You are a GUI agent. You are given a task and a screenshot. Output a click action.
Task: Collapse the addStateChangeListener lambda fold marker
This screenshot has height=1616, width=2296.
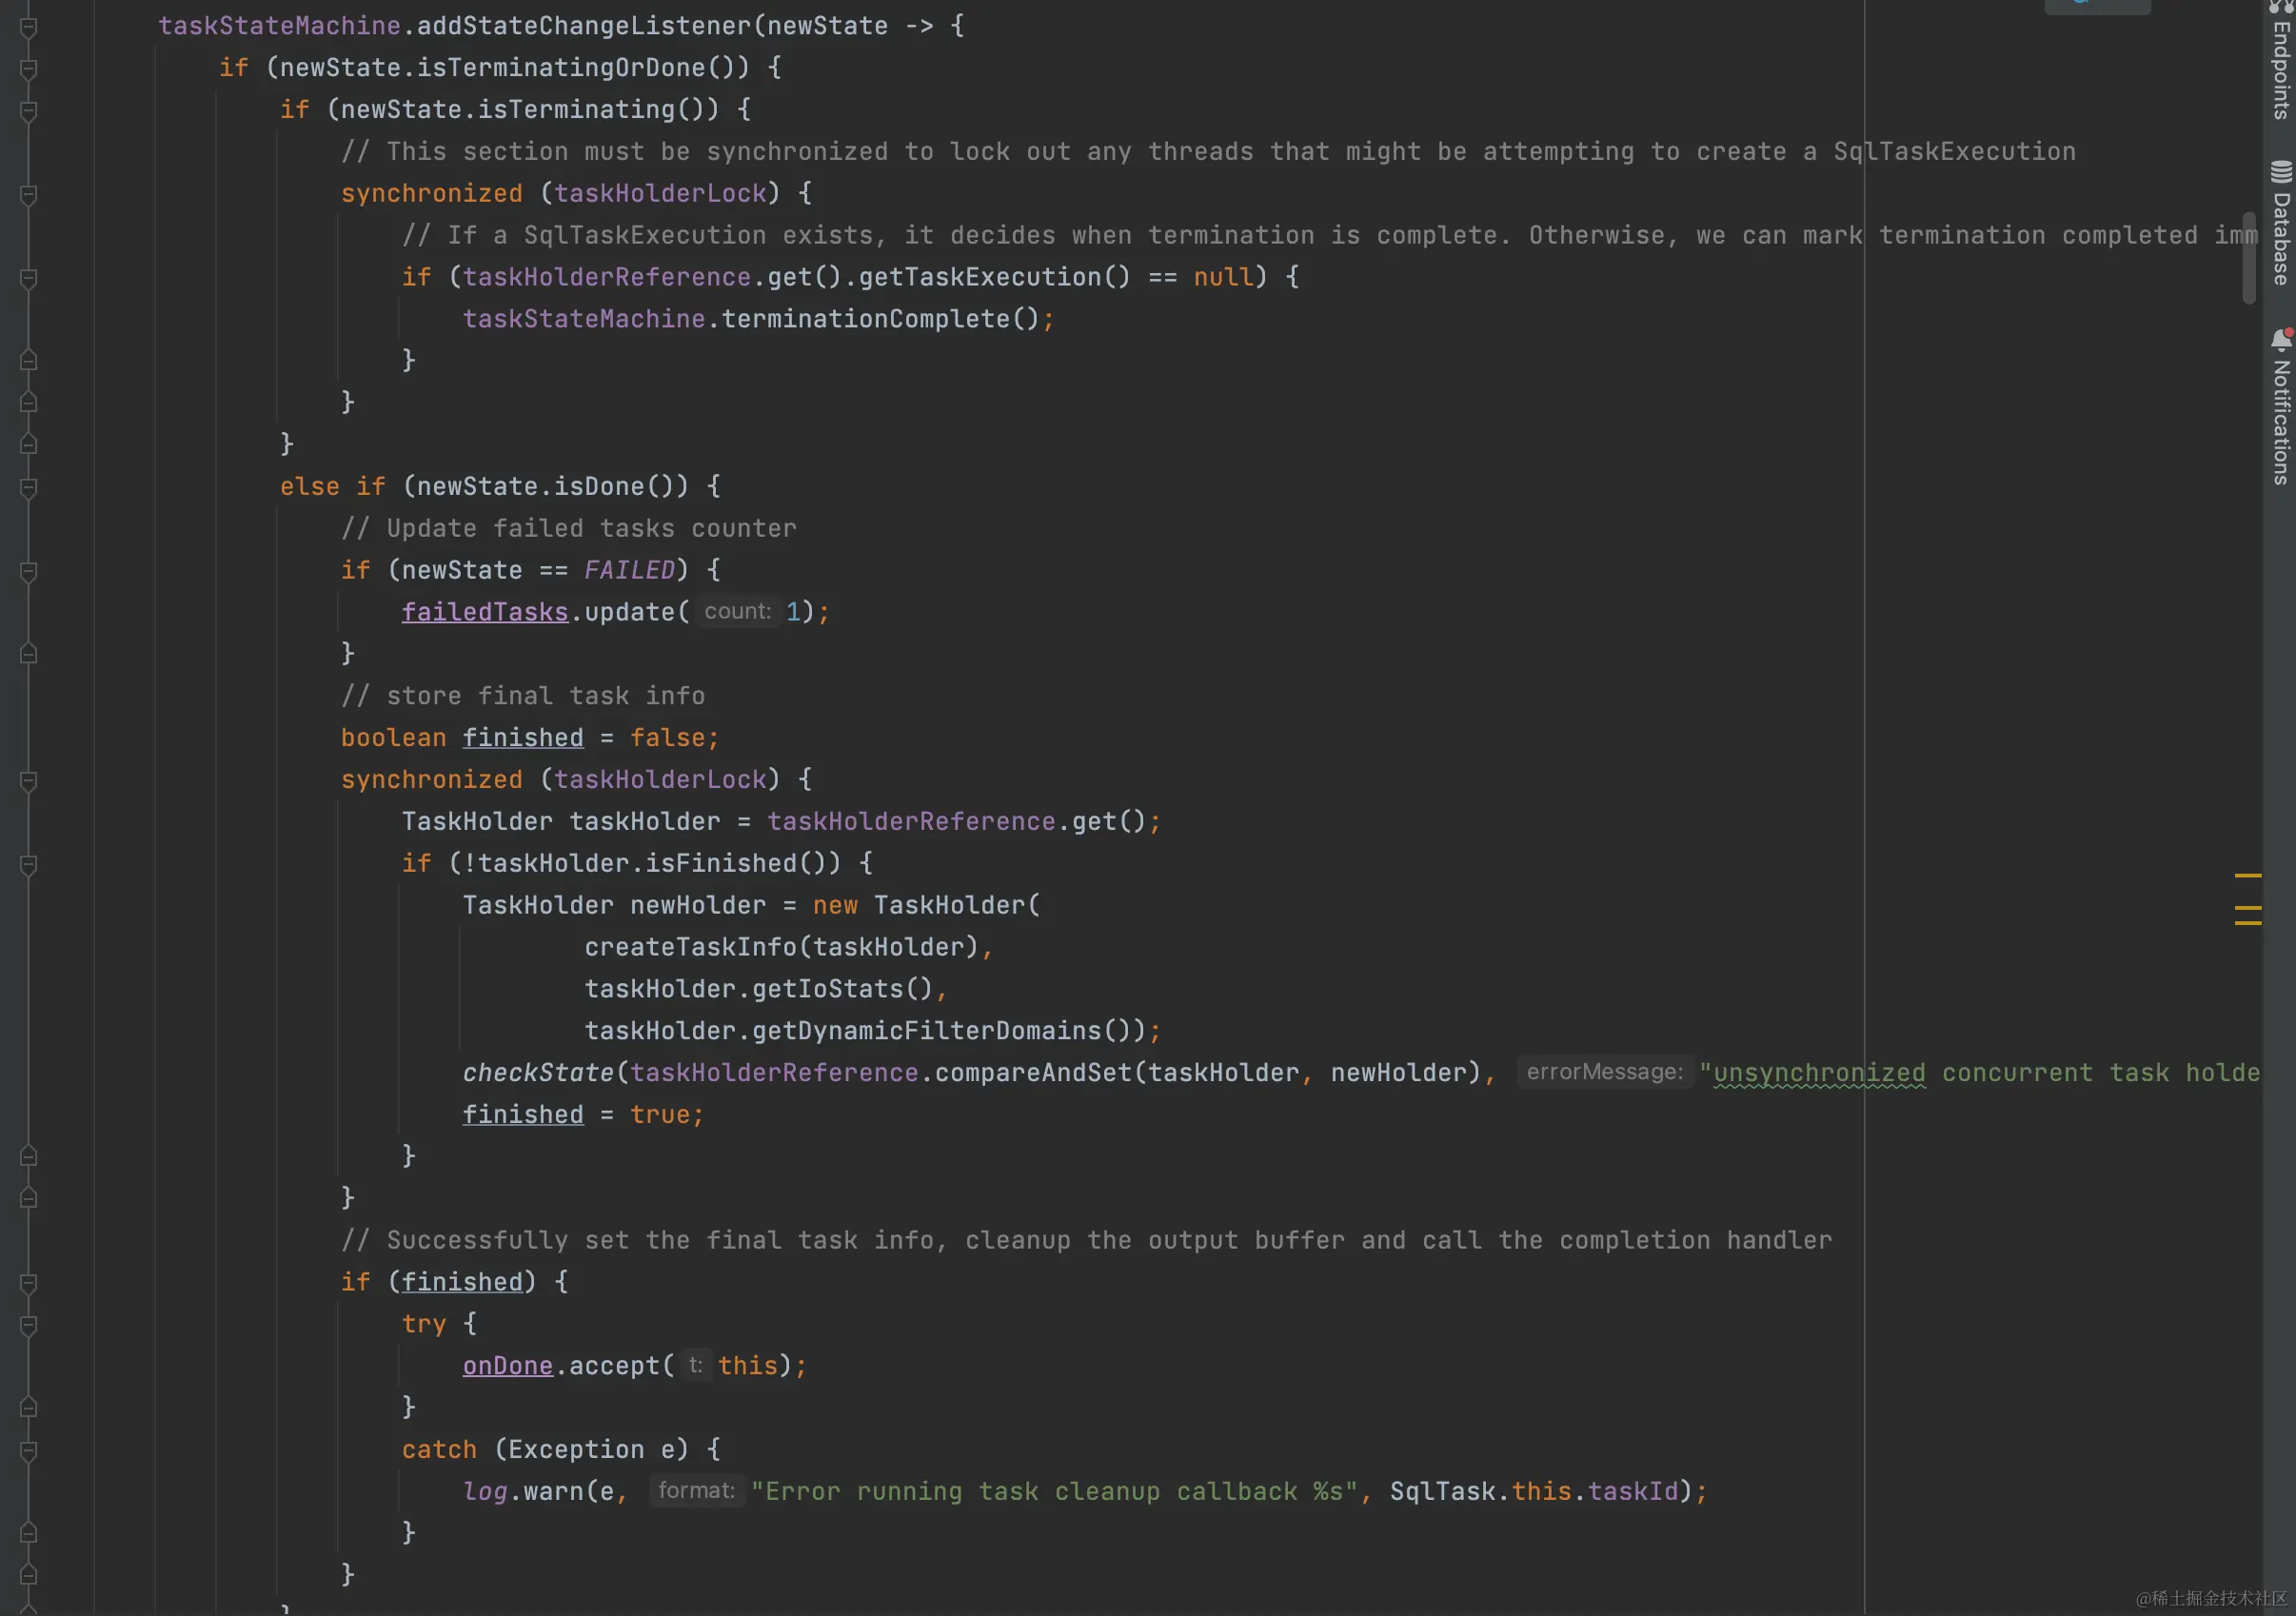pos(29,27)
